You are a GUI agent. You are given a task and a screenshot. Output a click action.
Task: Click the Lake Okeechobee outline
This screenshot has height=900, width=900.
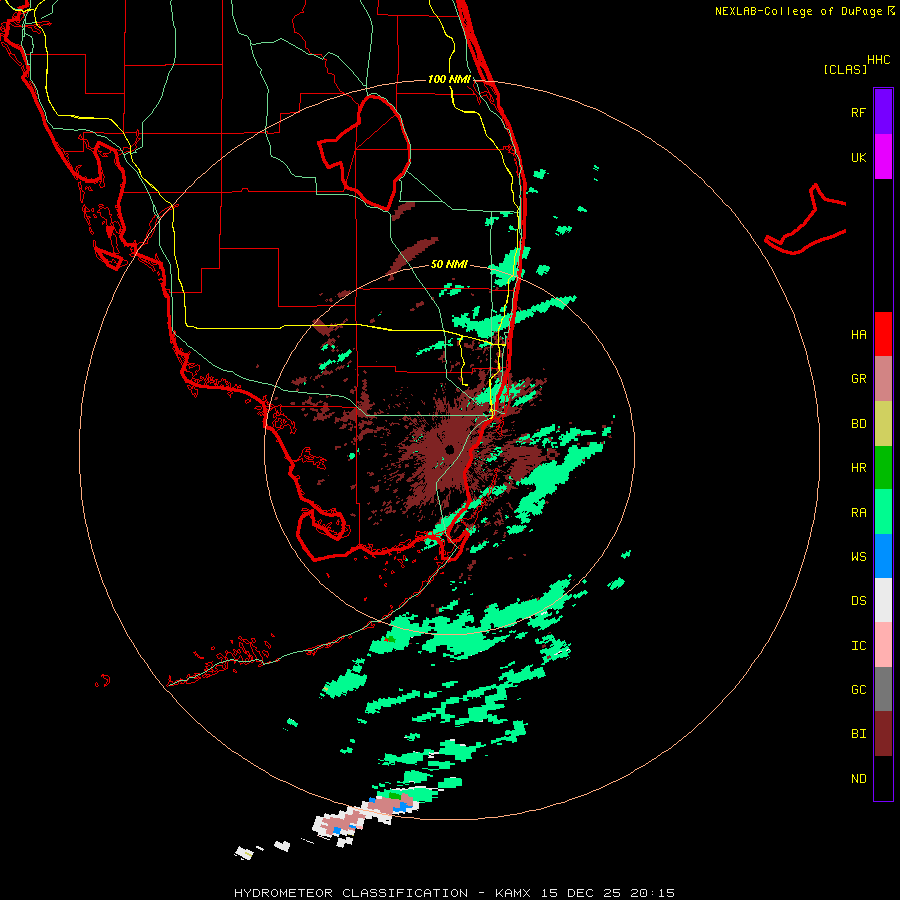pos(365,152)
